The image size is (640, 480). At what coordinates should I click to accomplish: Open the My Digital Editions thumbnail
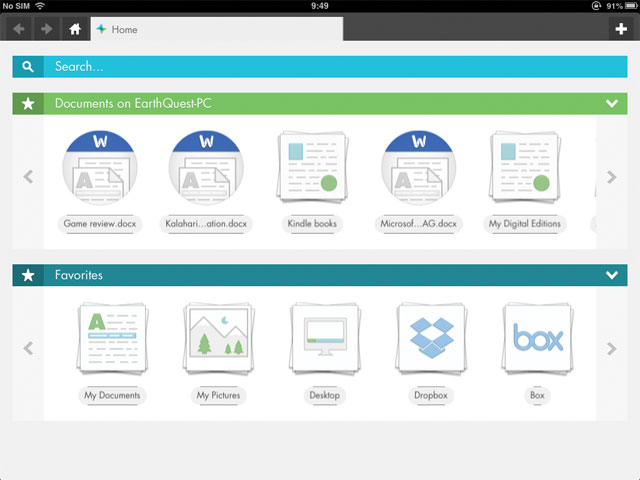524,169
